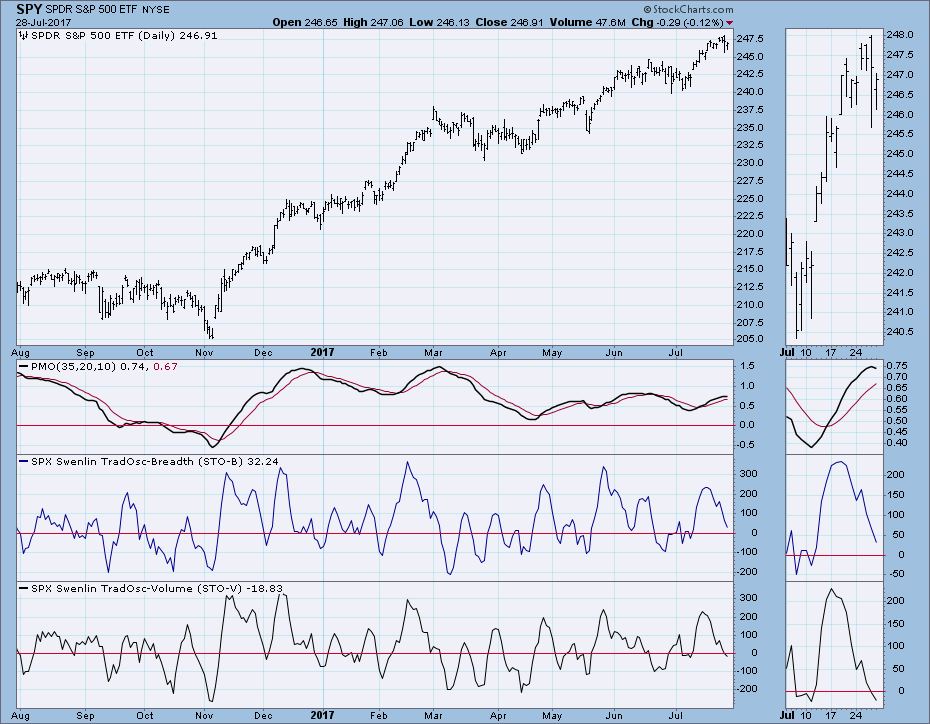930x724 pixels.
Task: Click the 28-Jul-2017 date label
Action: point(43,23)
